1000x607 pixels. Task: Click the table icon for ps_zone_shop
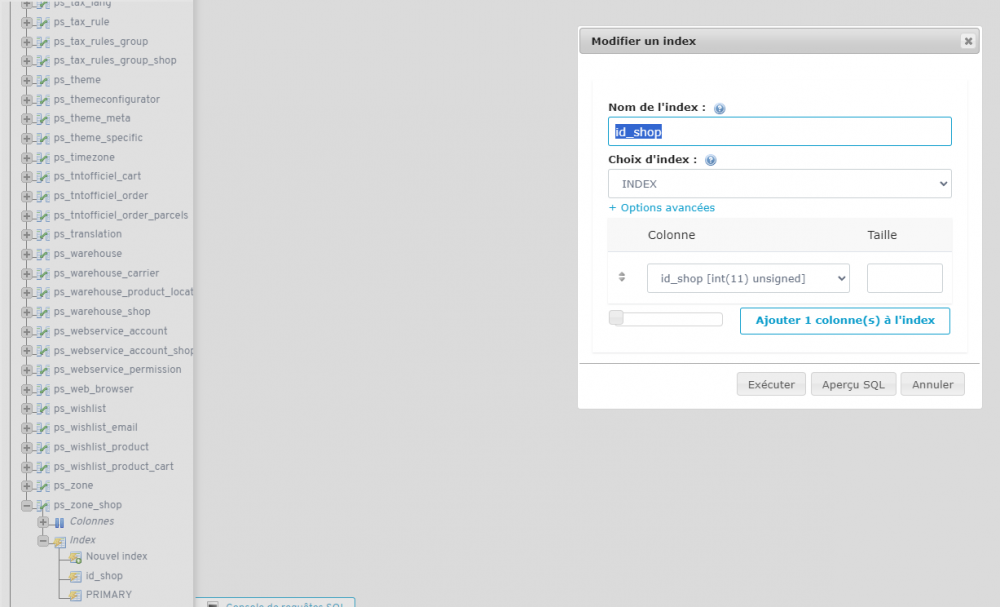coord(43,506)
